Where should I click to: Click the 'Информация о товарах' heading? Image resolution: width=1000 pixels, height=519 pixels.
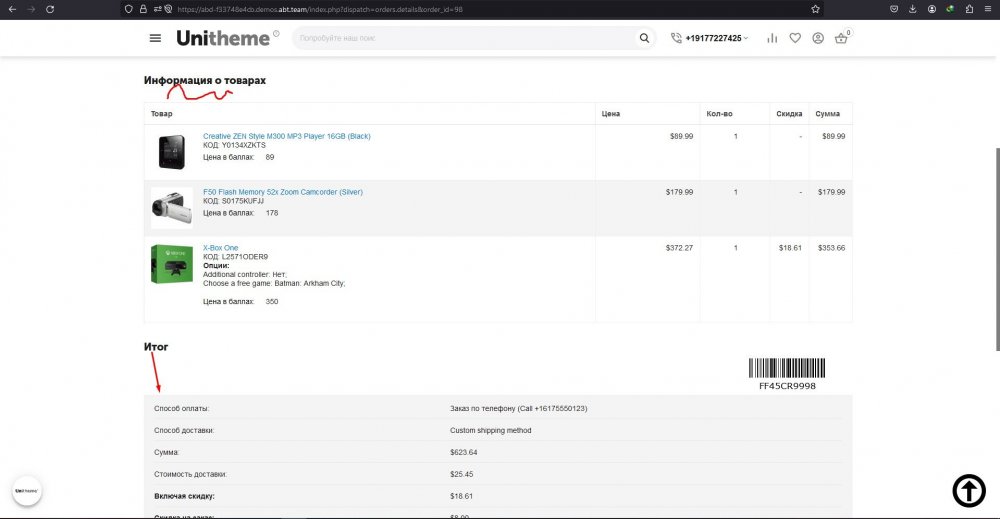point(205,80)
